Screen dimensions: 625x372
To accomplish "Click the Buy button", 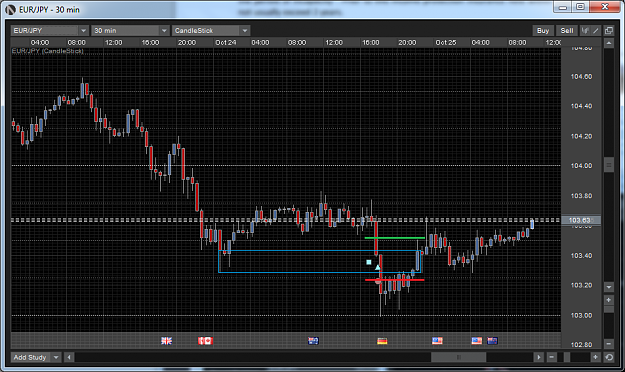I will click(x=543, y=31).
